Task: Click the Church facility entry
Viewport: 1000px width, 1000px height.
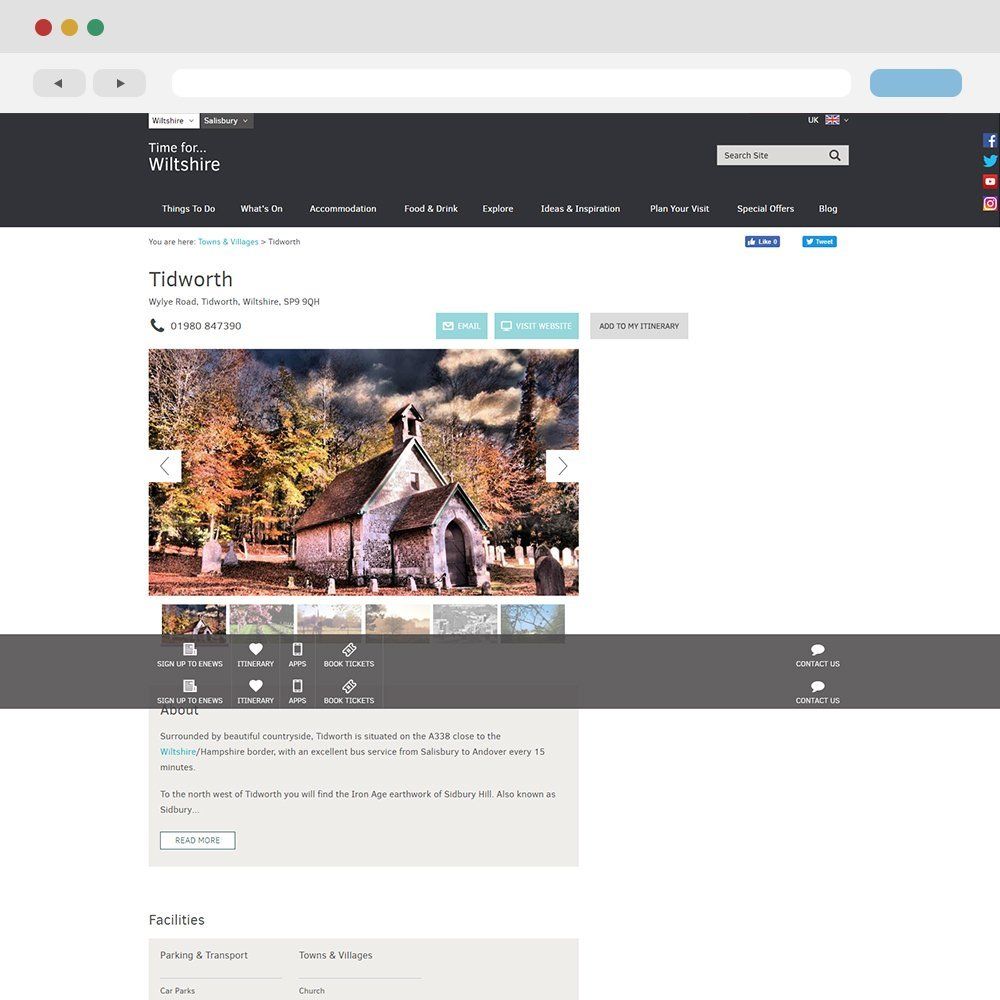Action: click(311, 990)
